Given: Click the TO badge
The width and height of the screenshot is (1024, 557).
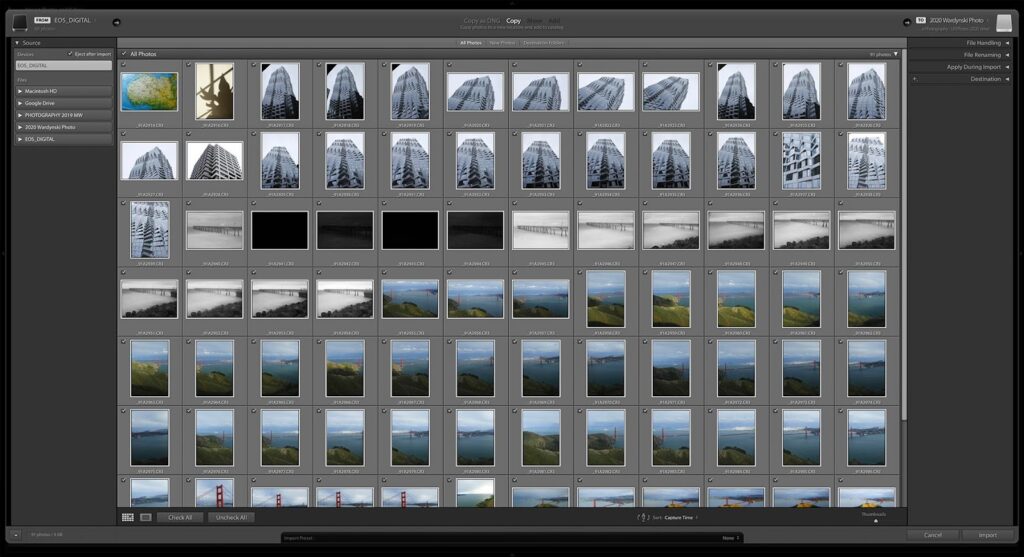Looking at the screenshot, I should tap(921, 20).
